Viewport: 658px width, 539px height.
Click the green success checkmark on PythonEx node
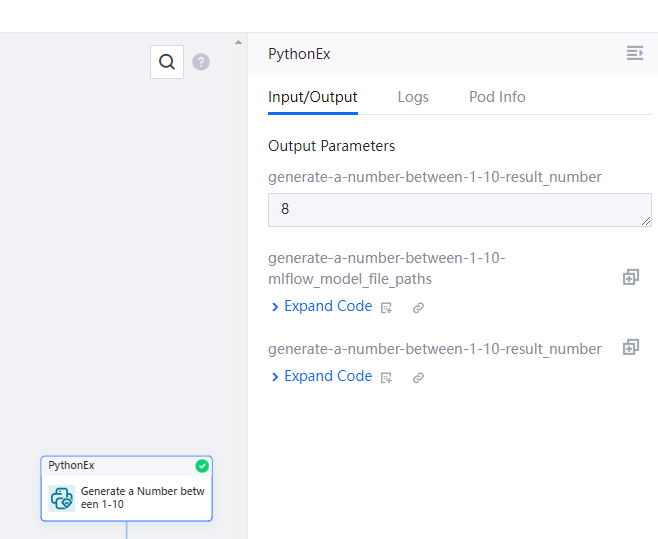tap(202, 466)
